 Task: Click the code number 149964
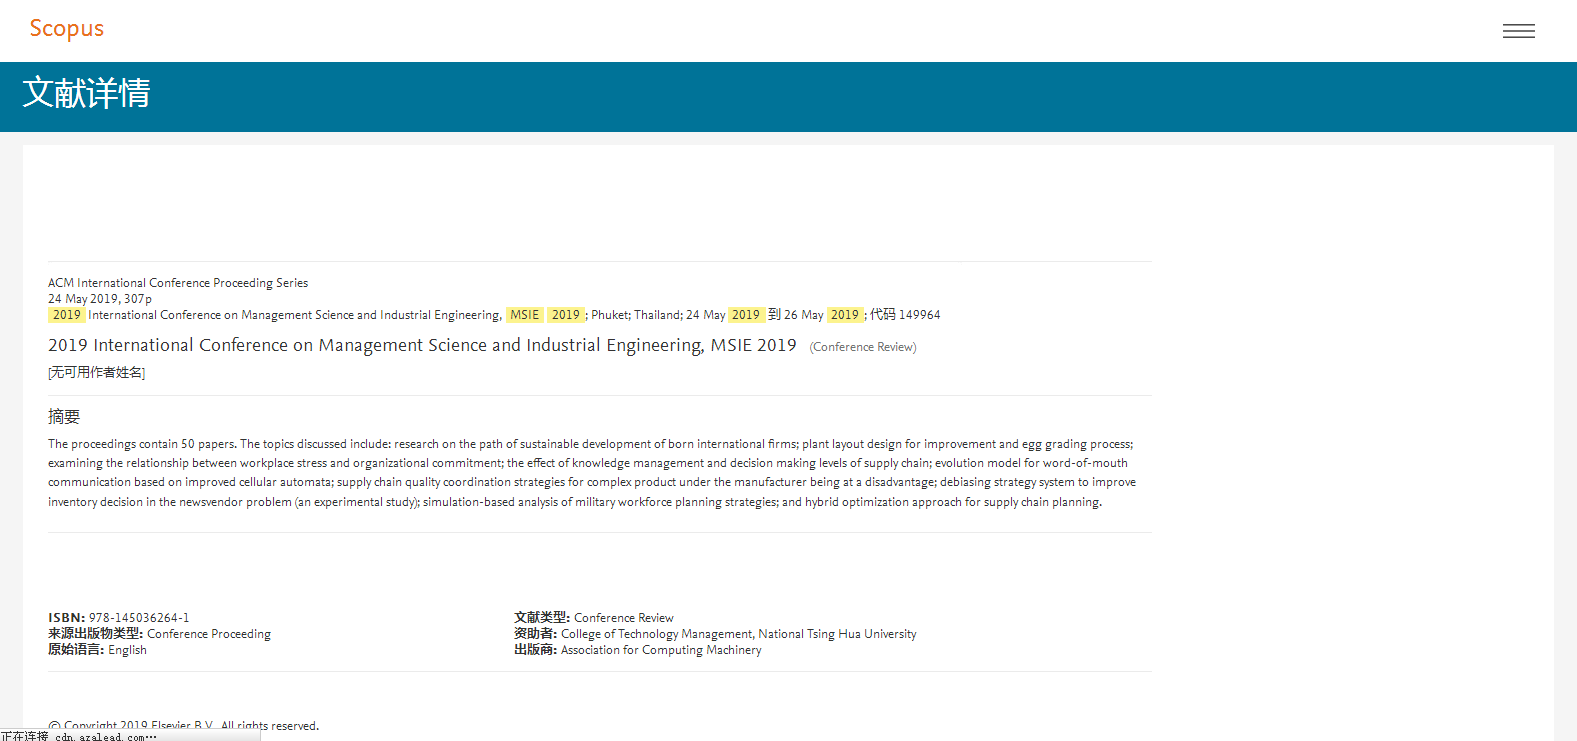coord(919,315)
